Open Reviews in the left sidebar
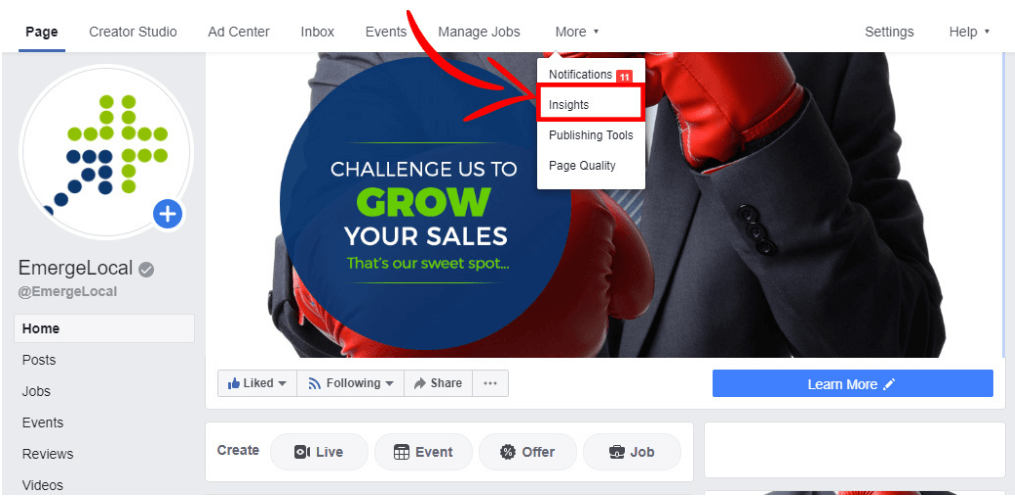The width and height of the screenshot is (1015, 497). (x=48, y=454)
